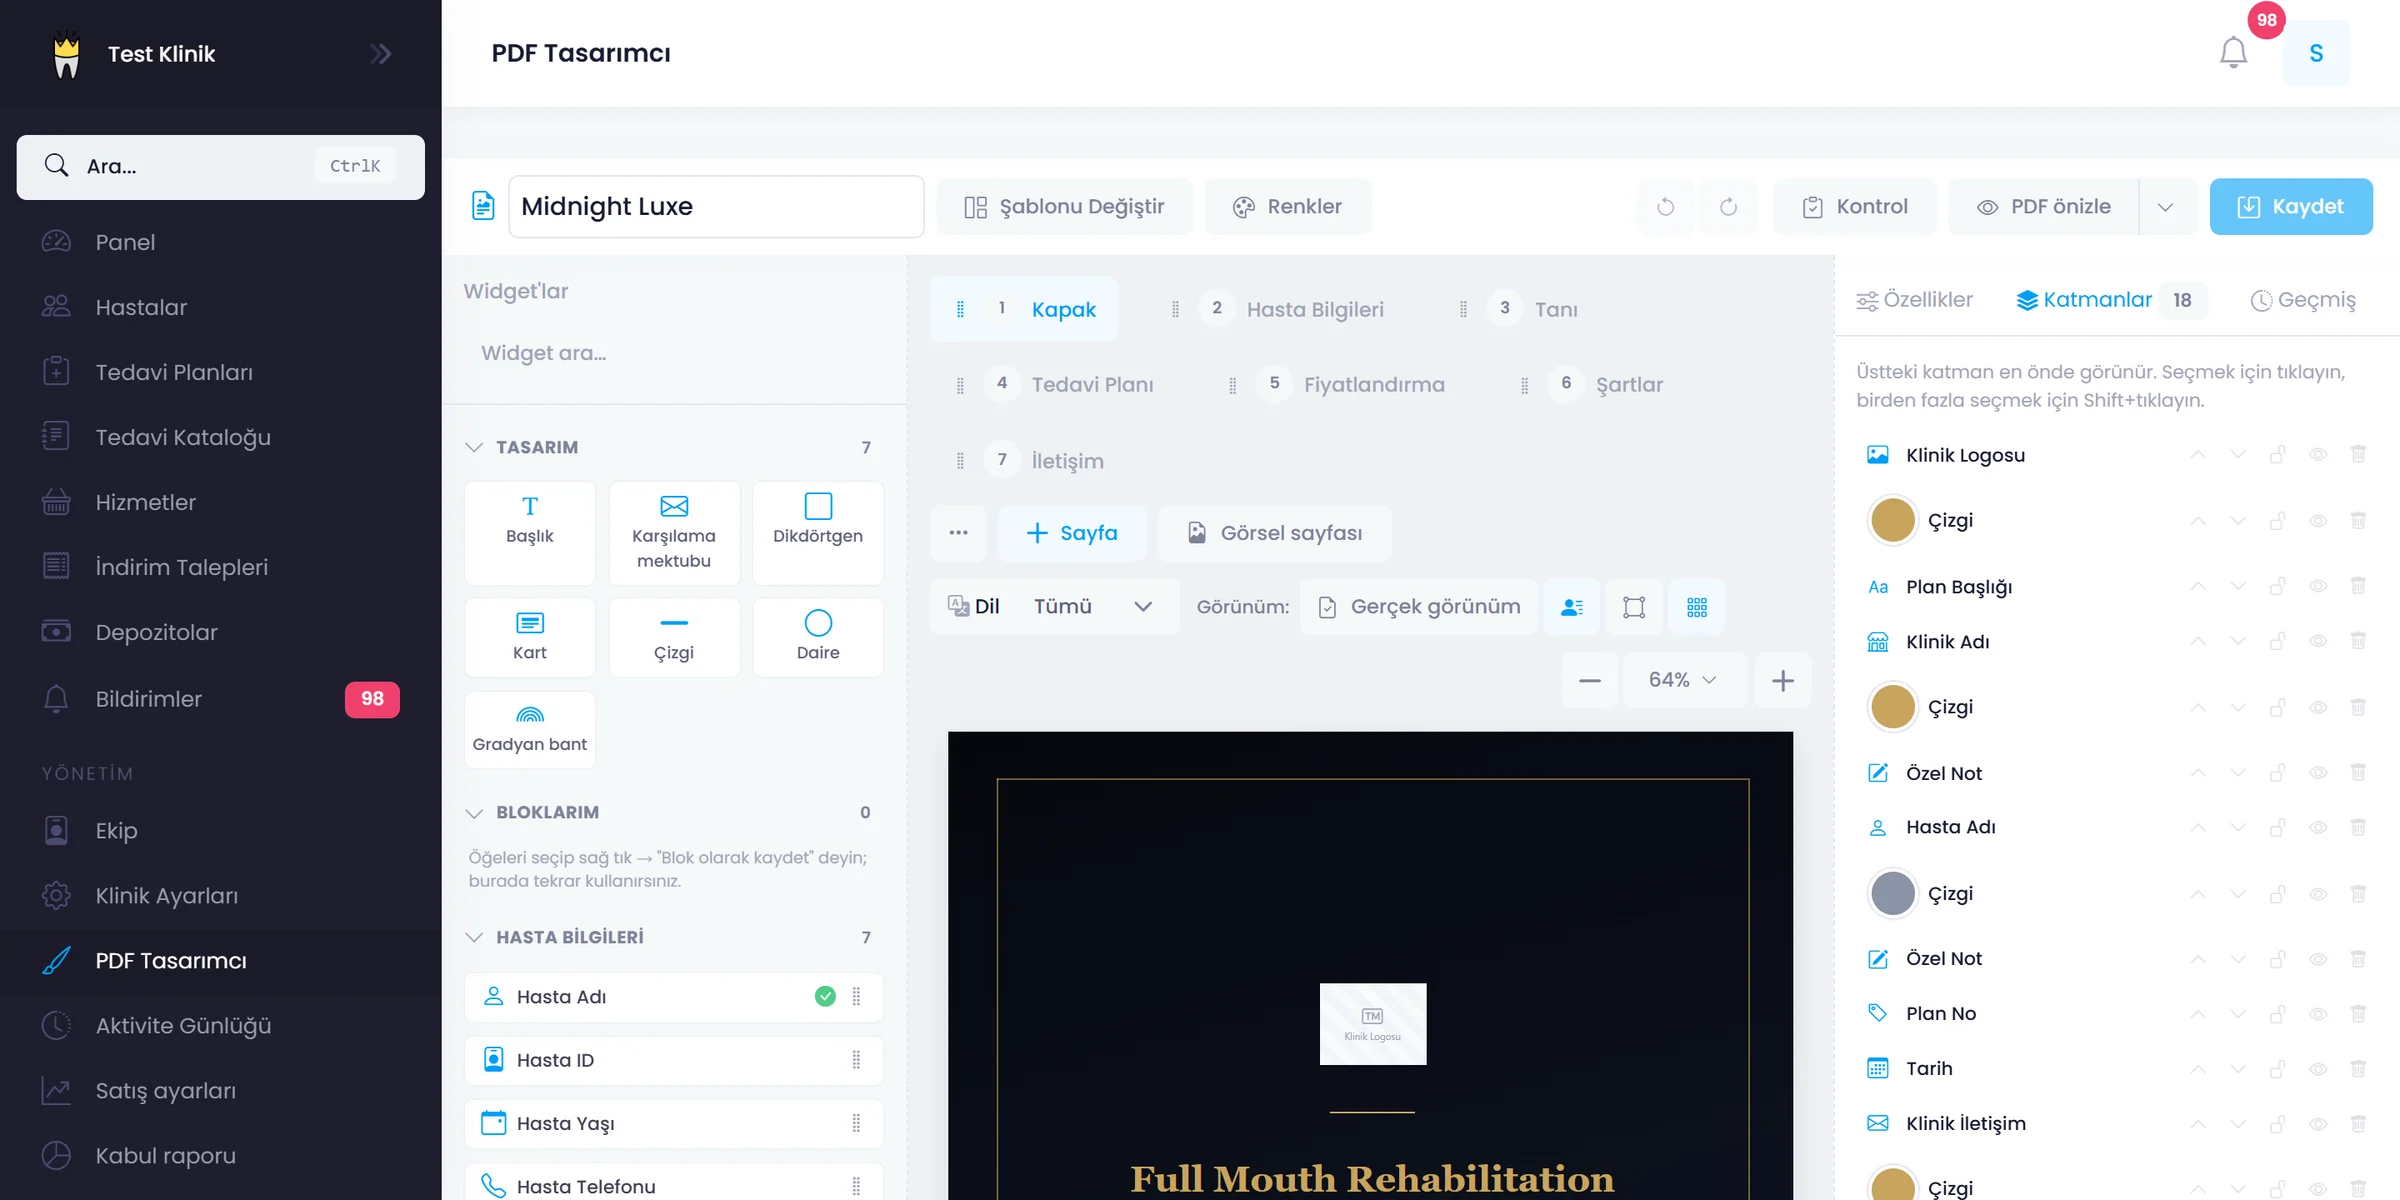
Task: Collapse the HASTA BİLGİLERİ section
Action: click(x=474, y=938)
